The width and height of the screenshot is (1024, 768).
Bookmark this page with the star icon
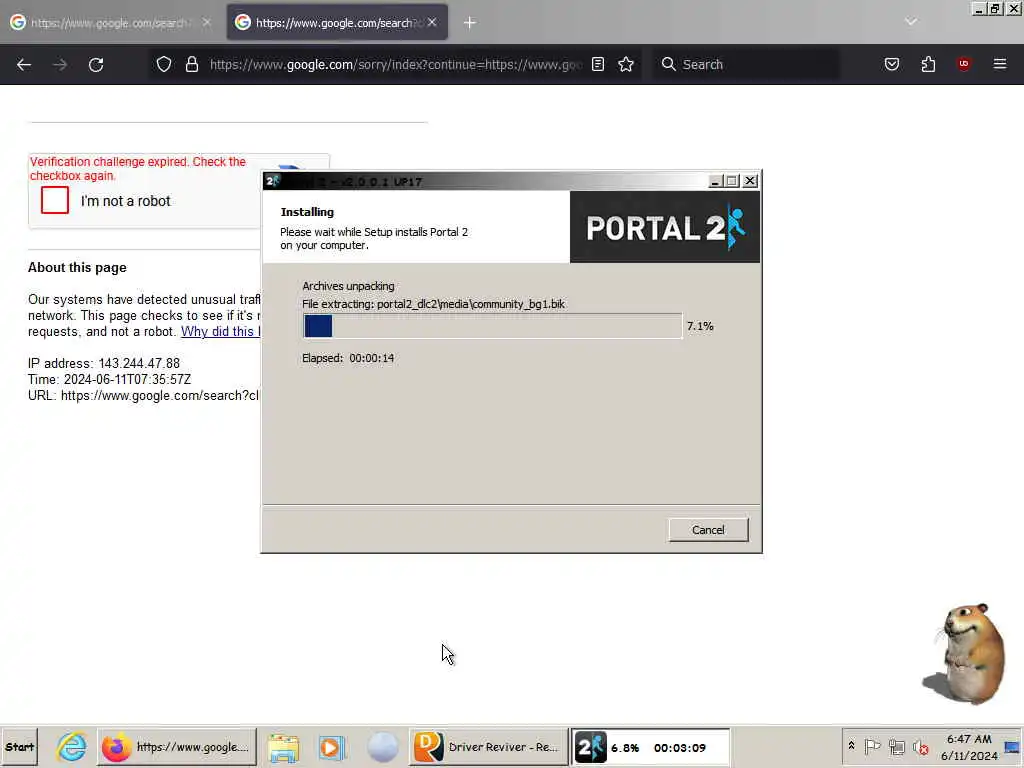coord(626,64)
